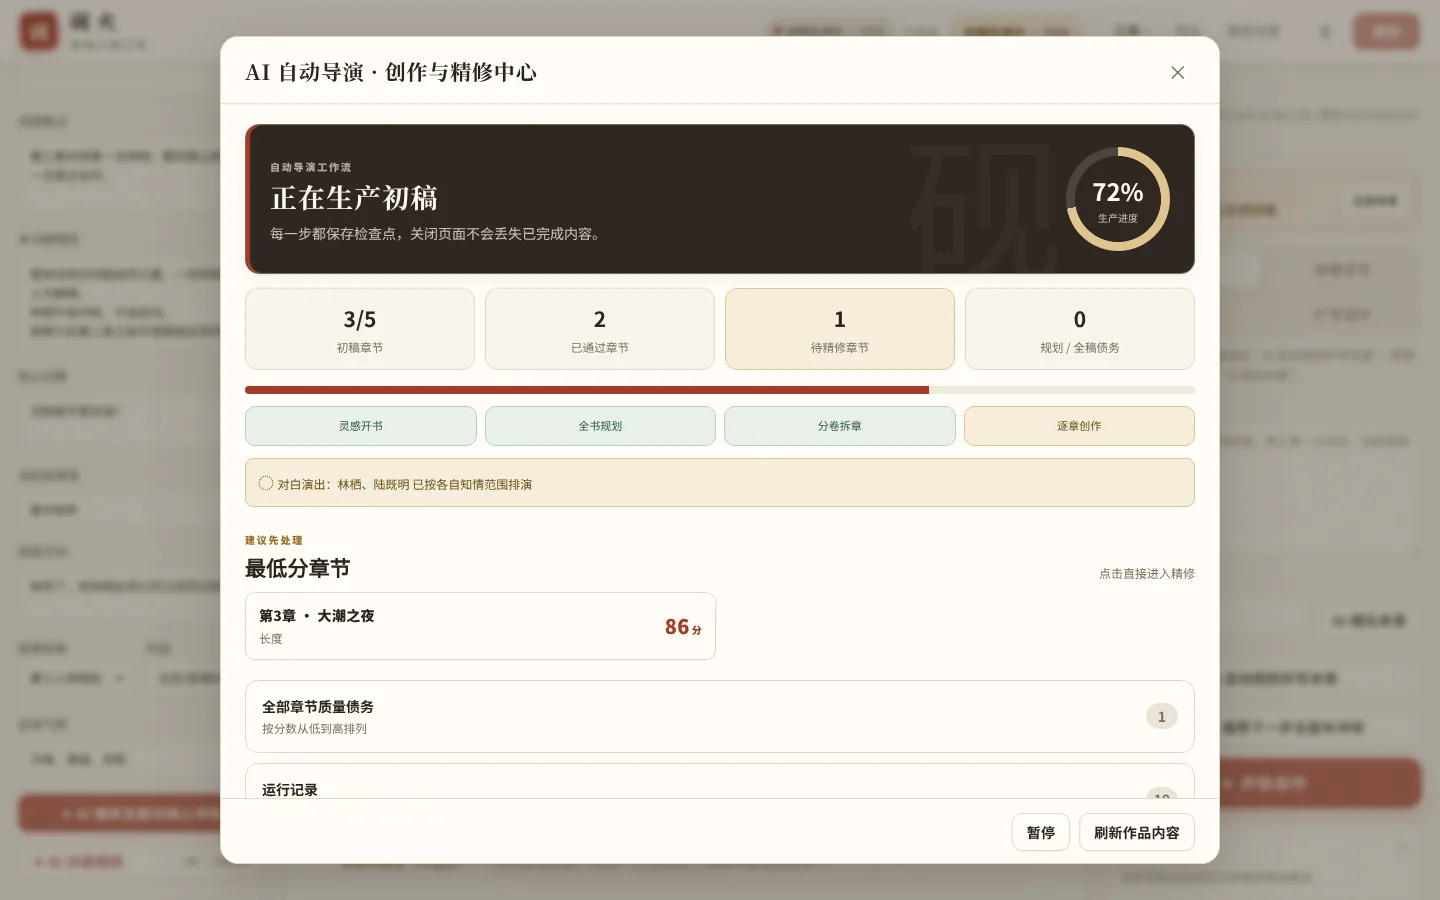
Task: Click the count badge 1 in 全部章节质量债务
Action: point(1161,716)
